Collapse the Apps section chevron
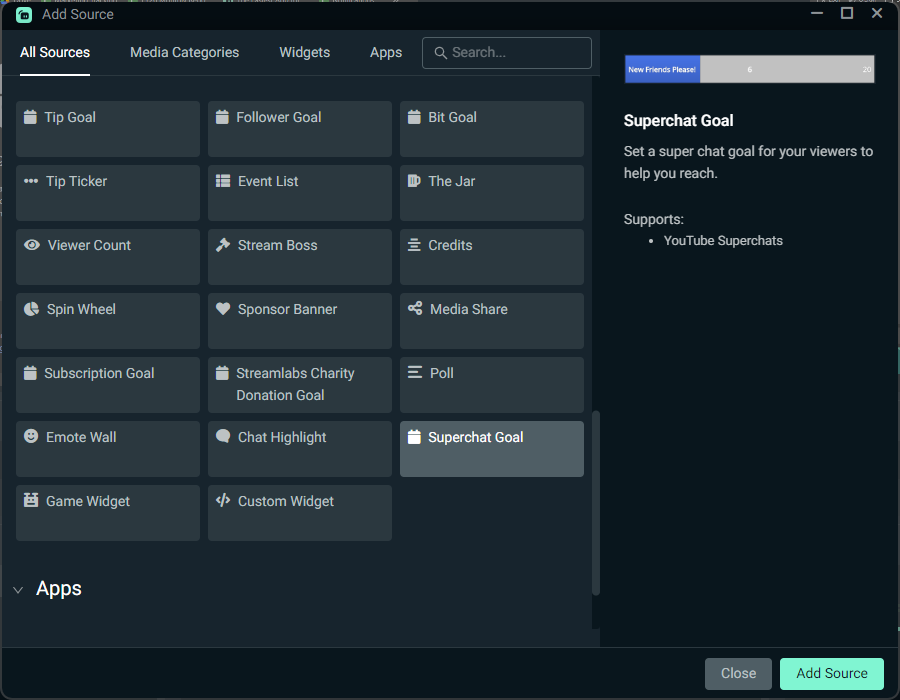900x700 pixels. (x=18, y=590)
